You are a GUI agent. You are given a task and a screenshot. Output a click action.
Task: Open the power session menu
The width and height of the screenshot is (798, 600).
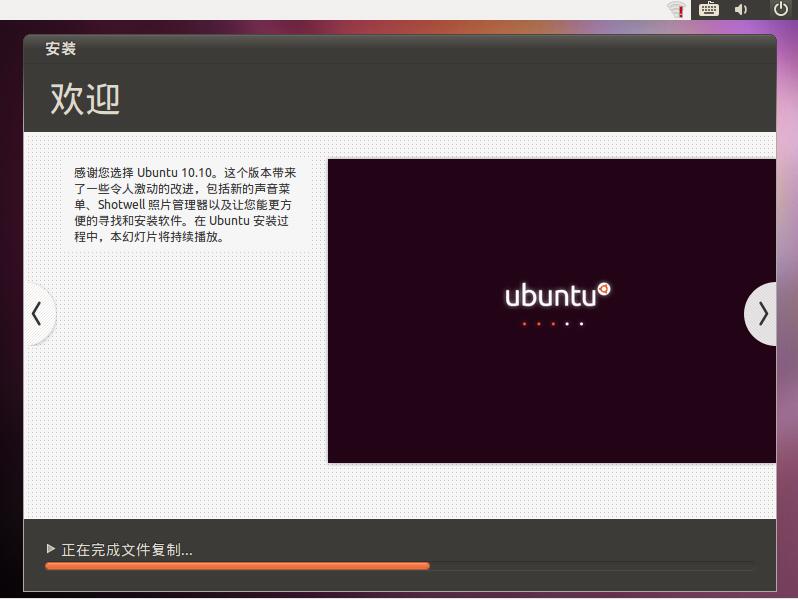[x=781, y=9]
